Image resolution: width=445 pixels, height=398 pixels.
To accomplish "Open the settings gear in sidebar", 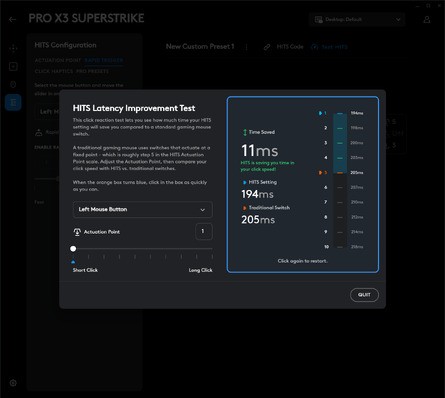I will tap(13, 383).
